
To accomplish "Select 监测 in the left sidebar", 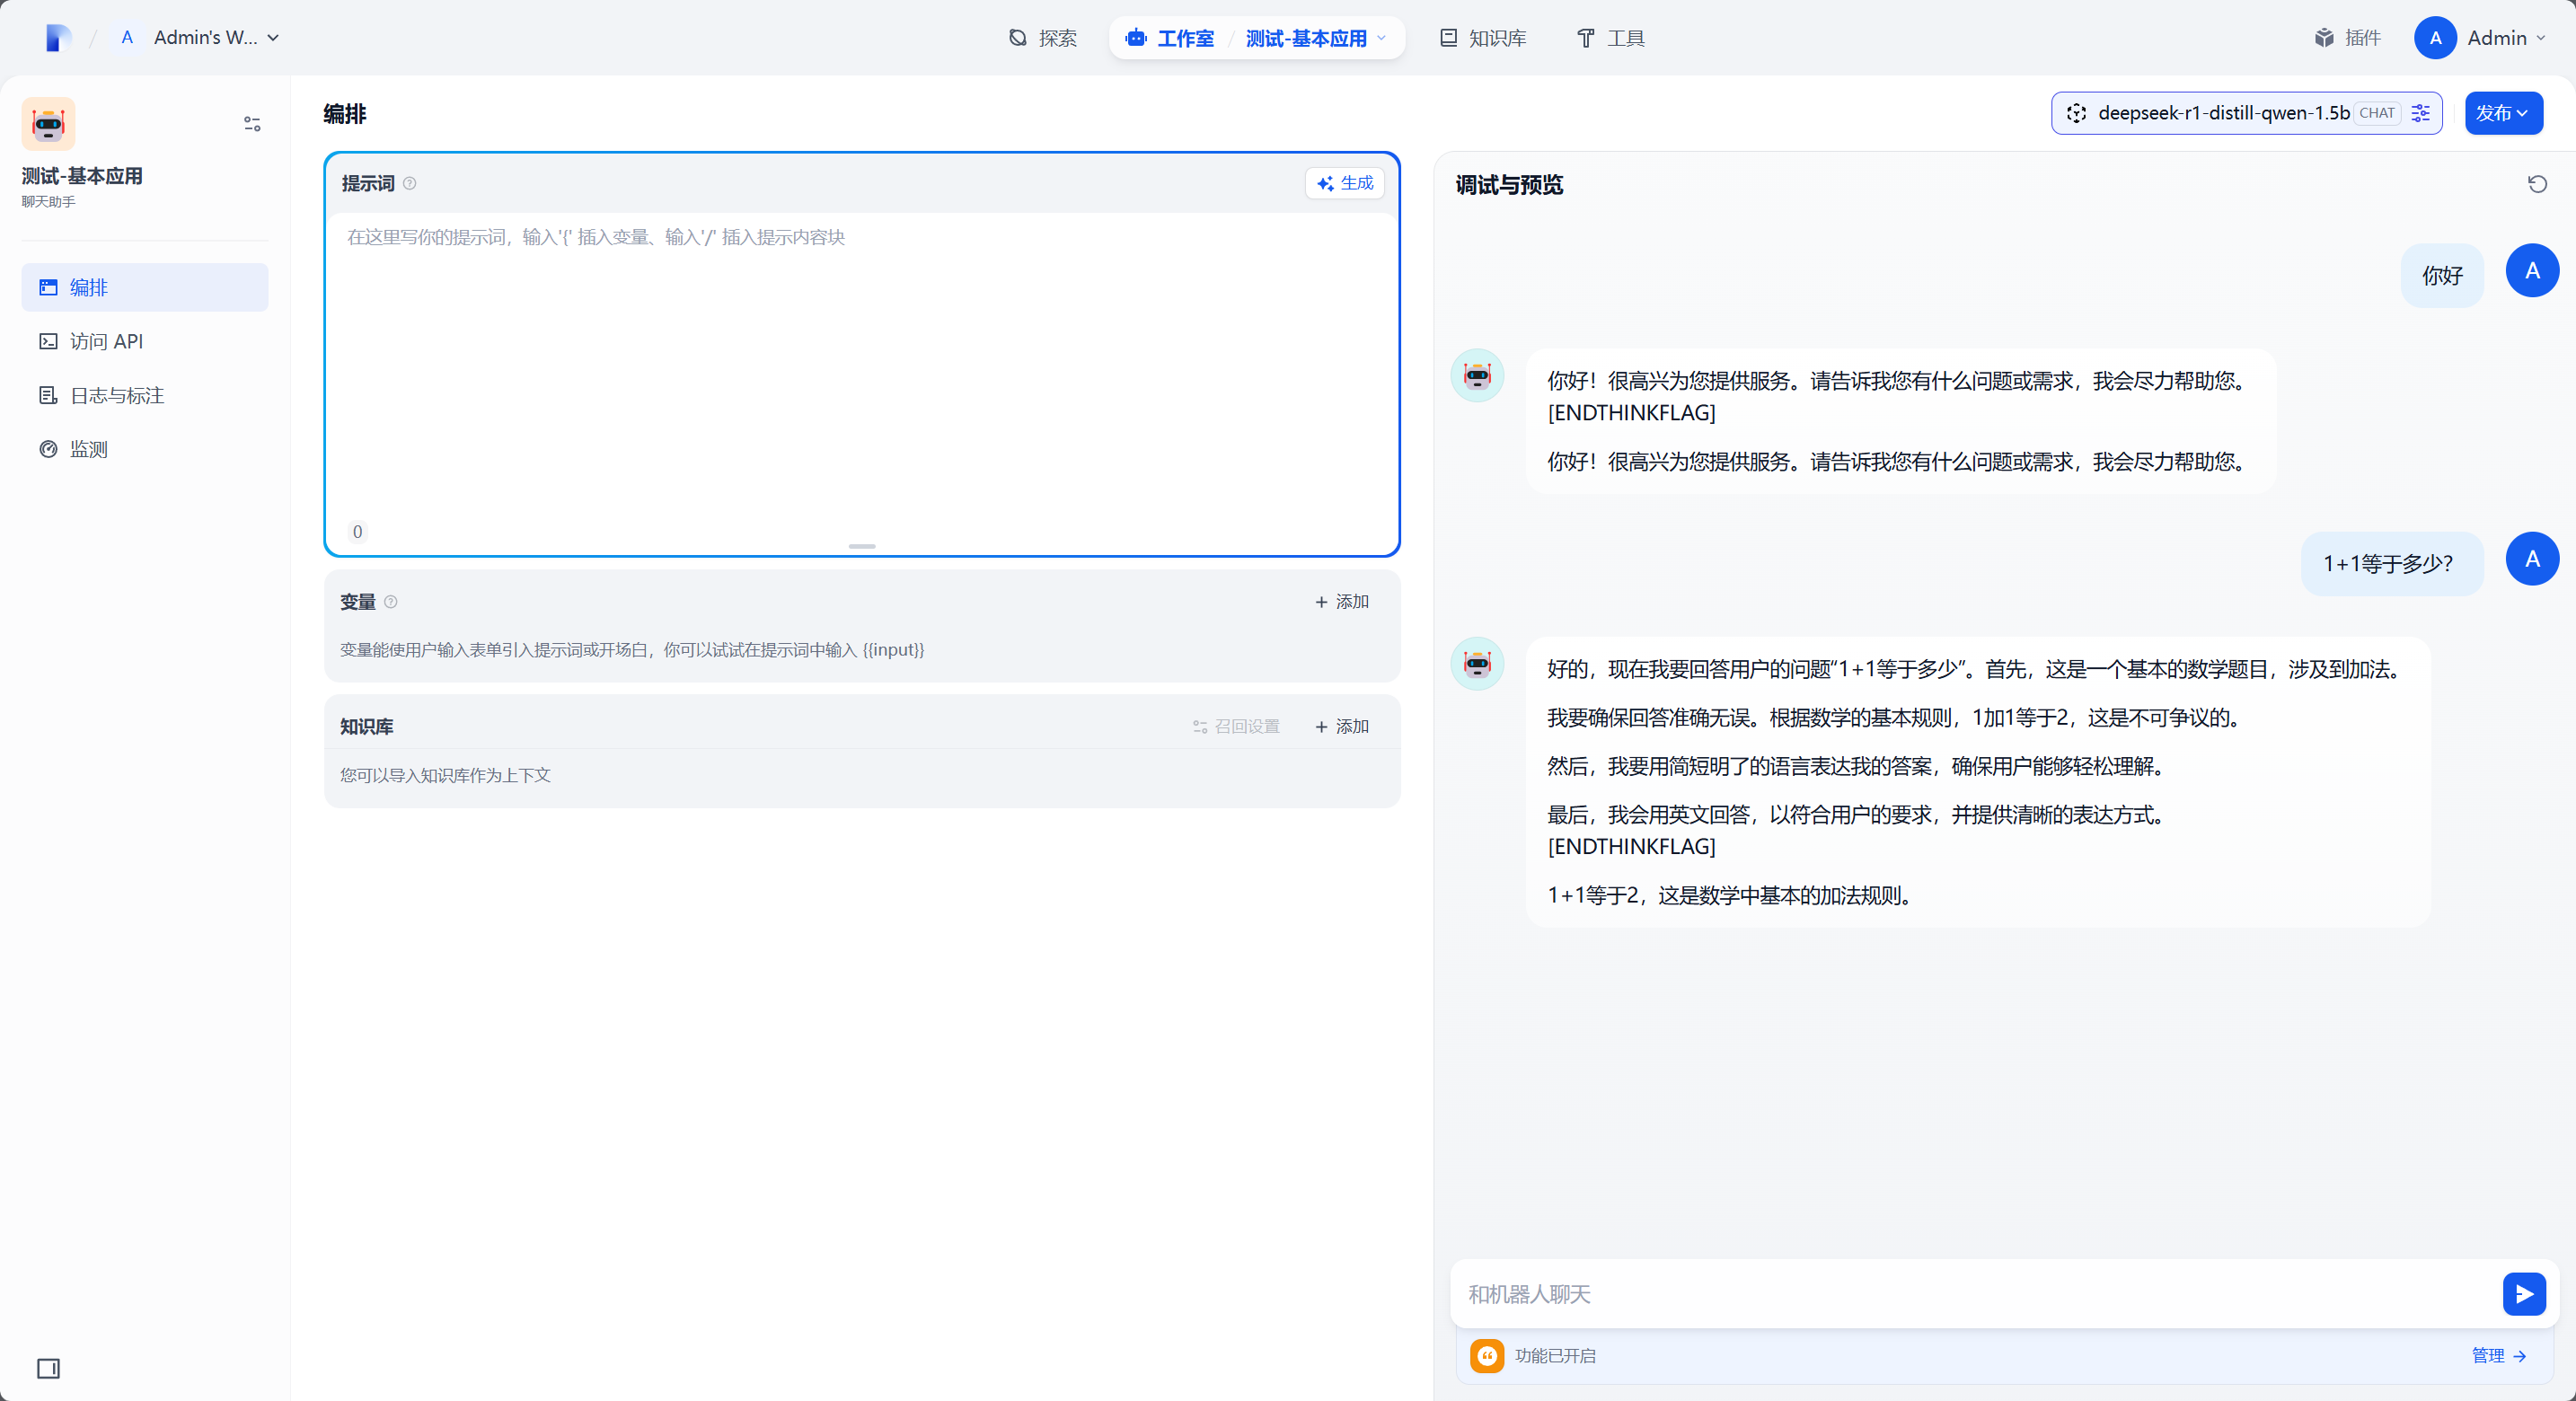I will (88, 449).
